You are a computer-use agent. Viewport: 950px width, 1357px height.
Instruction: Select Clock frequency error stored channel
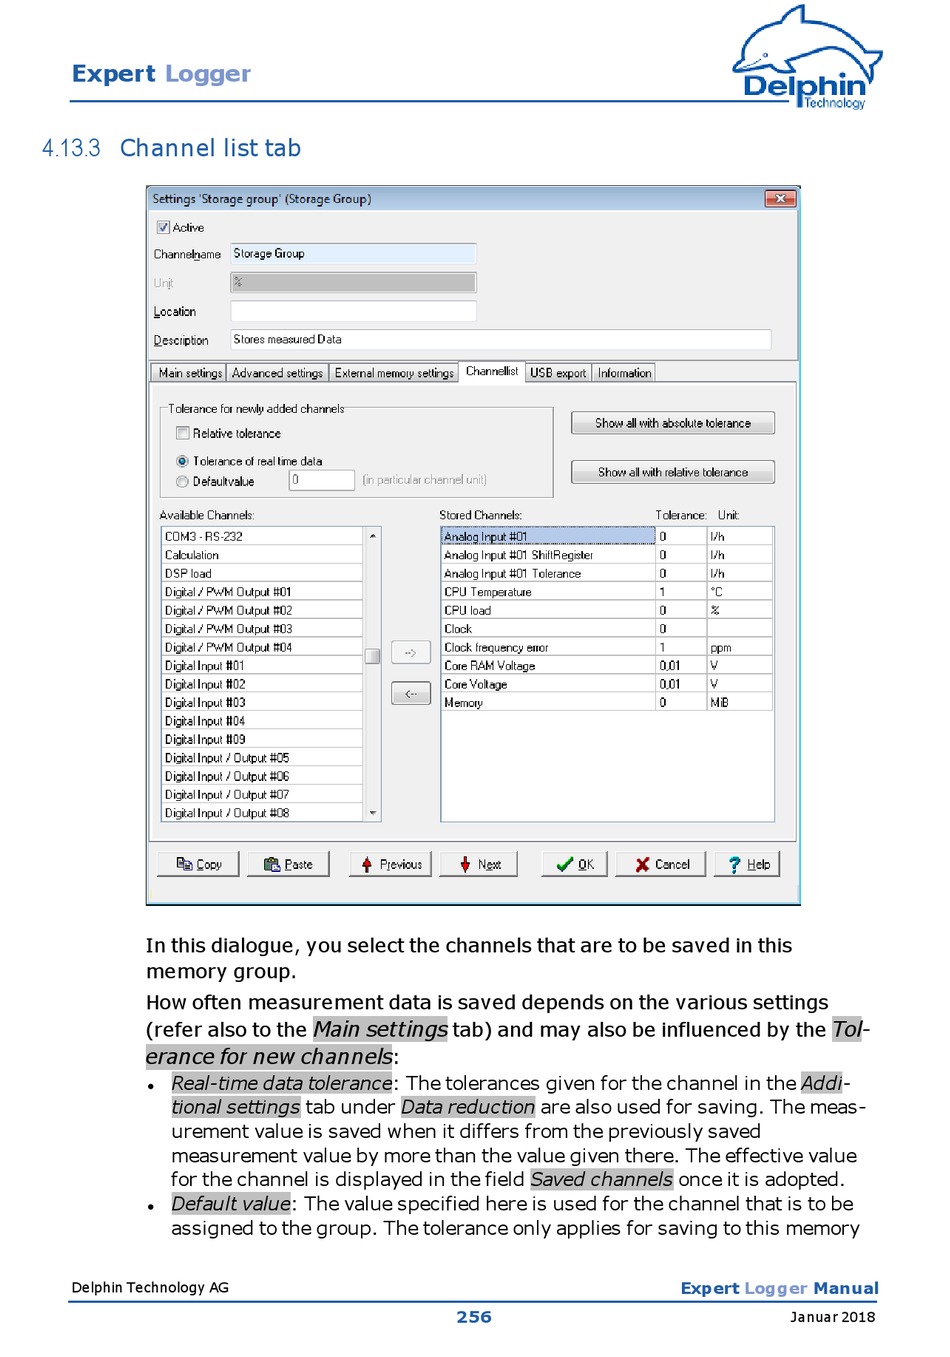coord(548,647)
